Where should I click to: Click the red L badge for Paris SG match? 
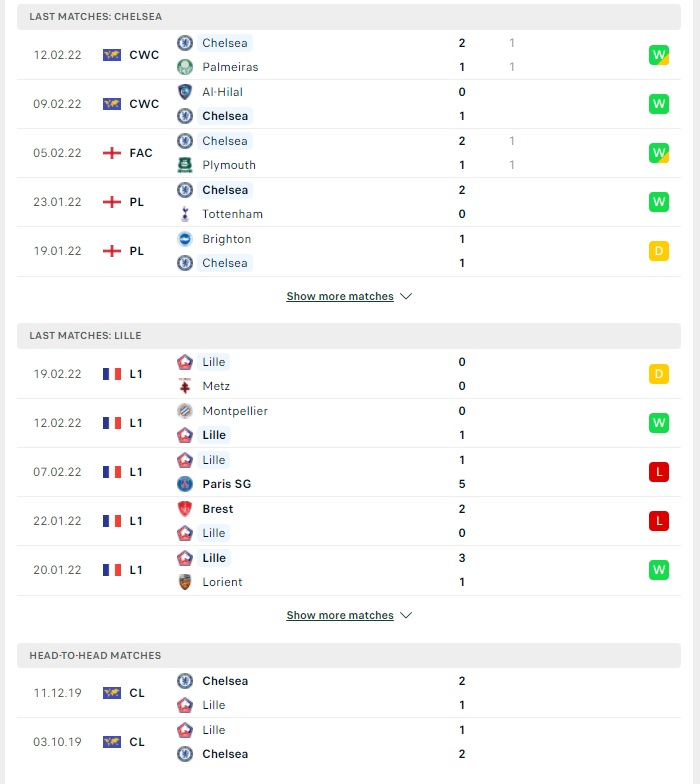point(658,472)
